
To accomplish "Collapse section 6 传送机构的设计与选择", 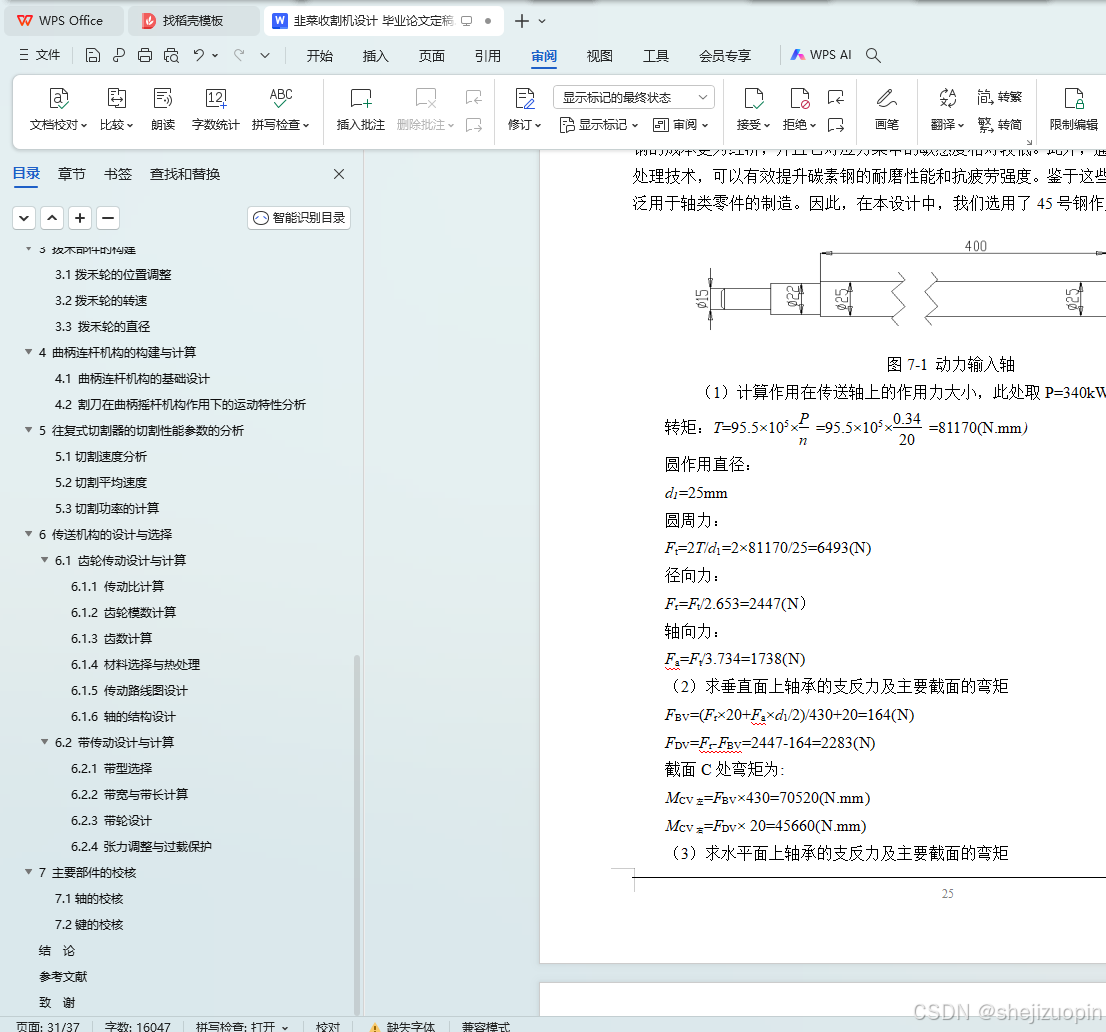I will [x=29, y=534].
